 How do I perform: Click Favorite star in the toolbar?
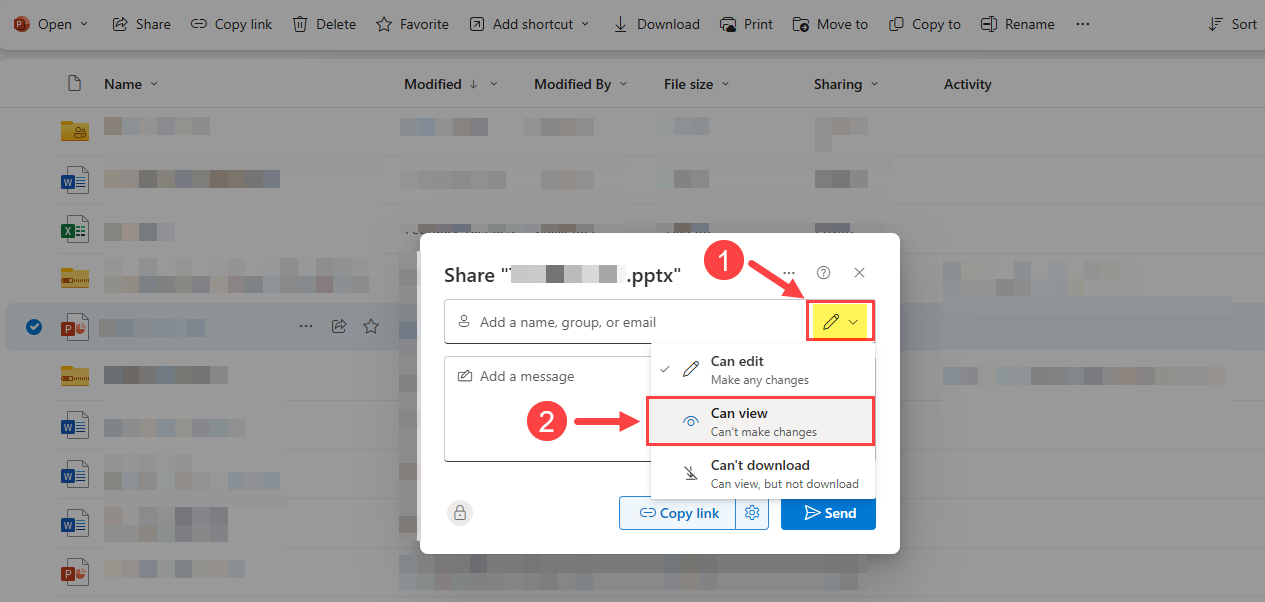412,24
